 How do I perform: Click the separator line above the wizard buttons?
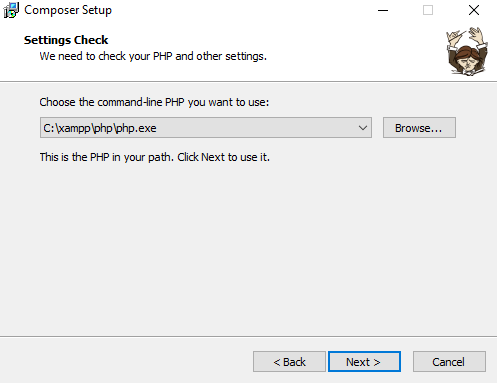[248, 336]
